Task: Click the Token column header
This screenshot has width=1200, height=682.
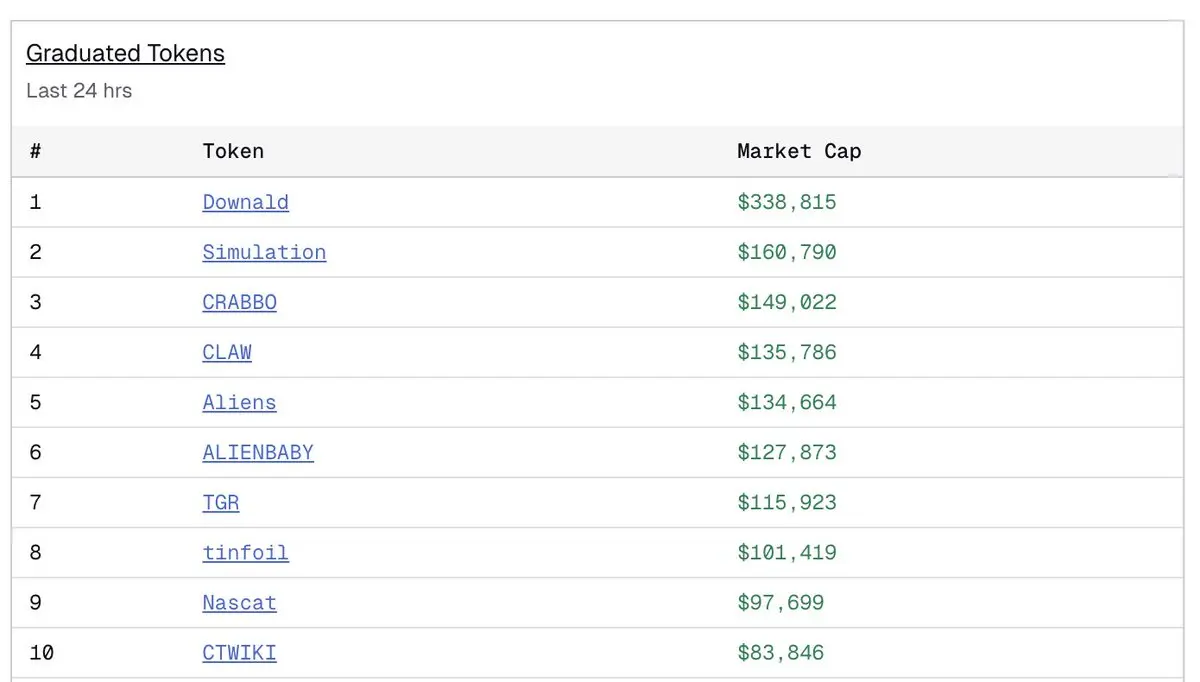Action: point(233,152)
